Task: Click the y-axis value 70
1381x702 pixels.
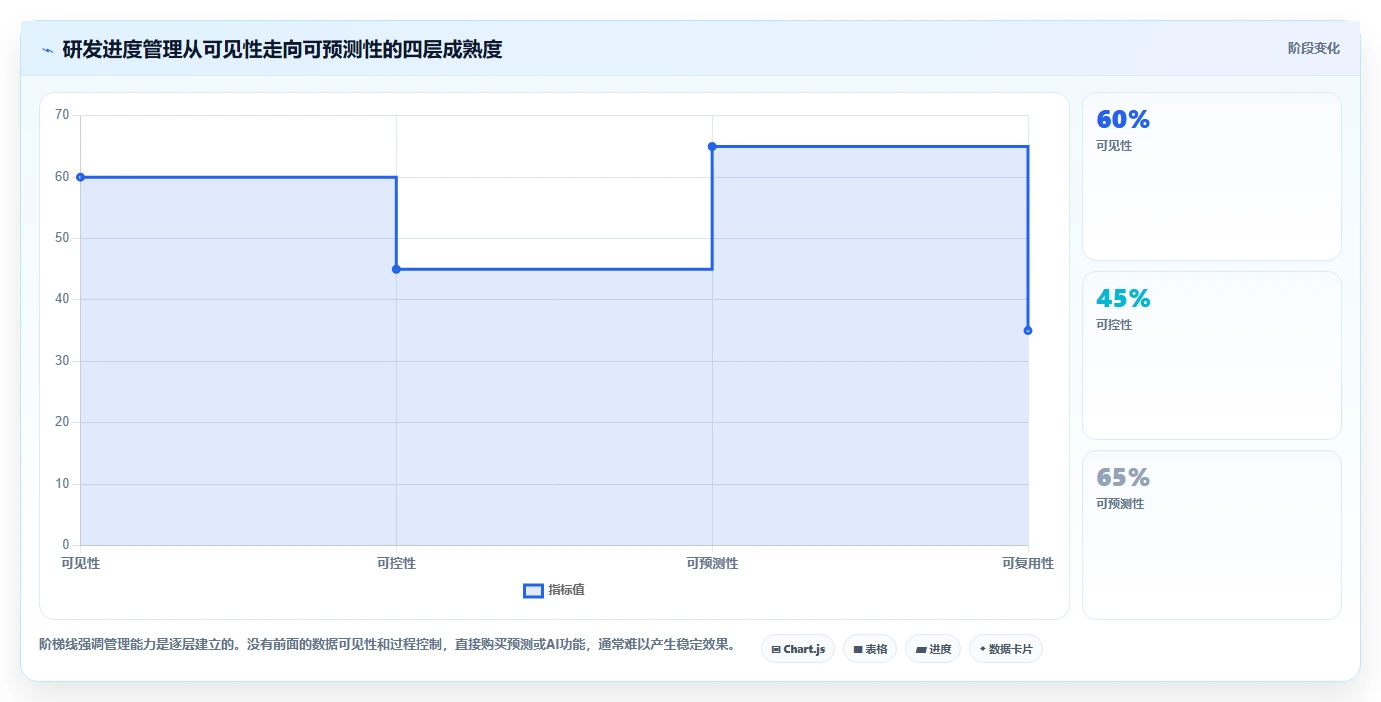Action: pyautogui.click(x=62, y=115)
